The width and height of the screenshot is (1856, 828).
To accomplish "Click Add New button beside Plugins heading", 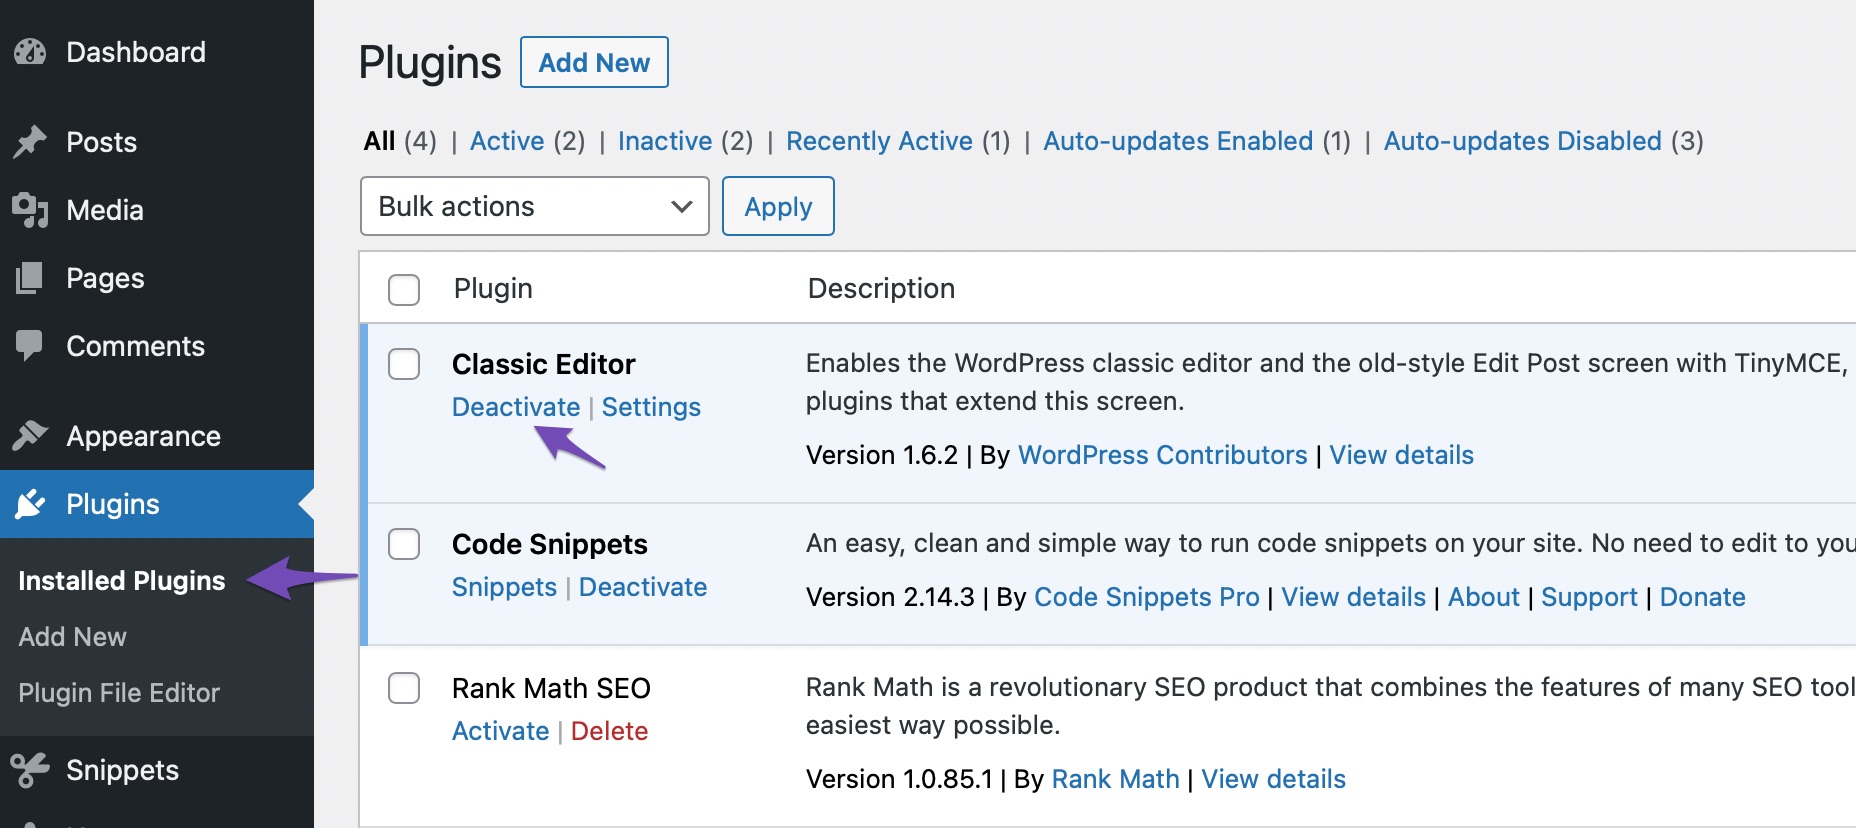I will tap(594, 62).
